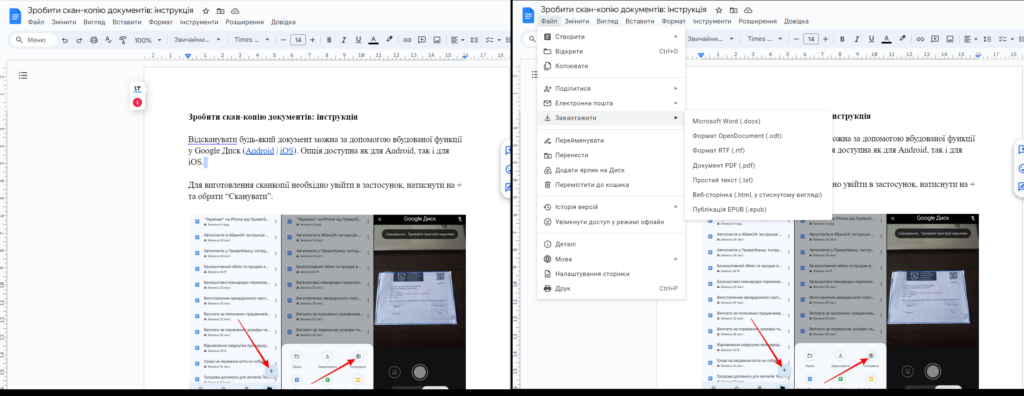The height and width of the screenshot is (396, 1024).
Task: Add a comment from left window toolbar
Action: pyautogui.click(x=421, y=40)
